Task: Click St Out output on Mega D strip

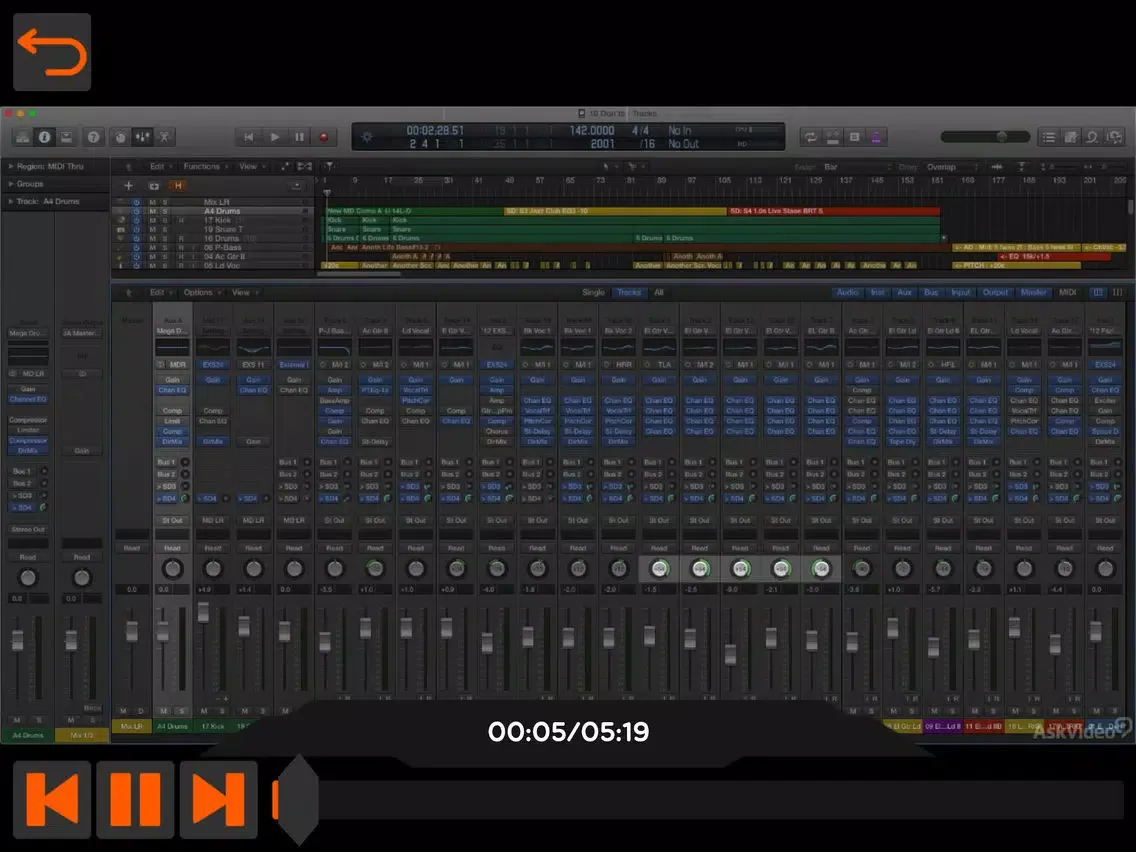Action: point(172,521)
